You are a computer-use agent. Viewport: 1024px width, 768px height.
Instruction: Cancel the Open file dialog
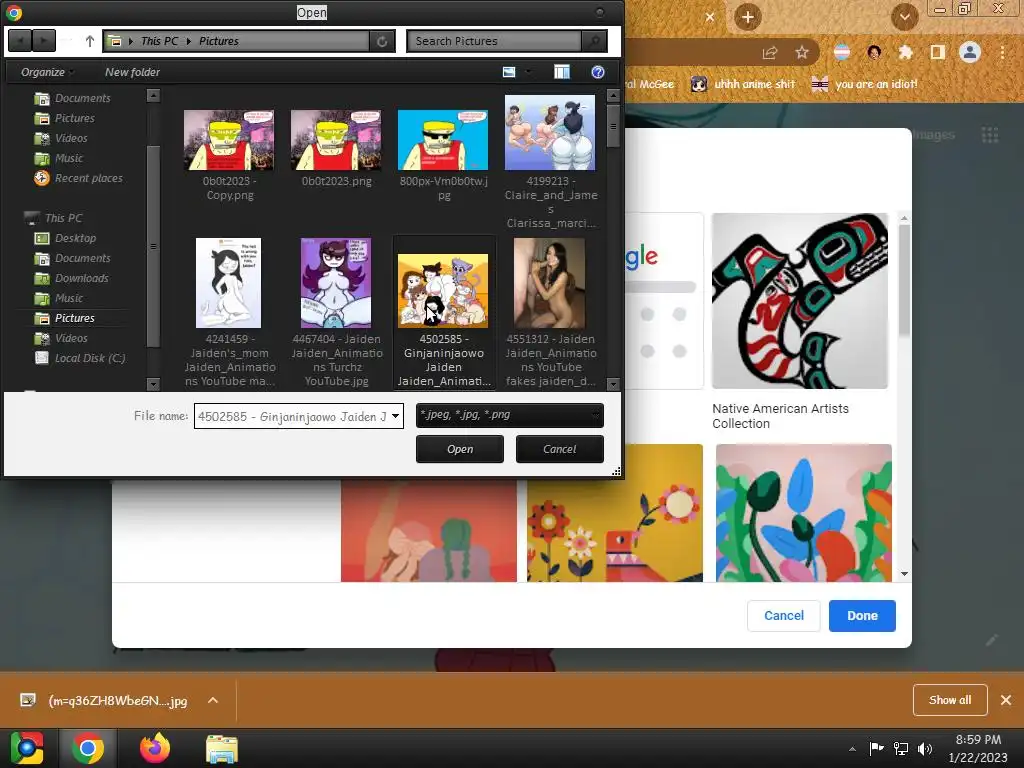pyautogui.click(x=560, y=449)
